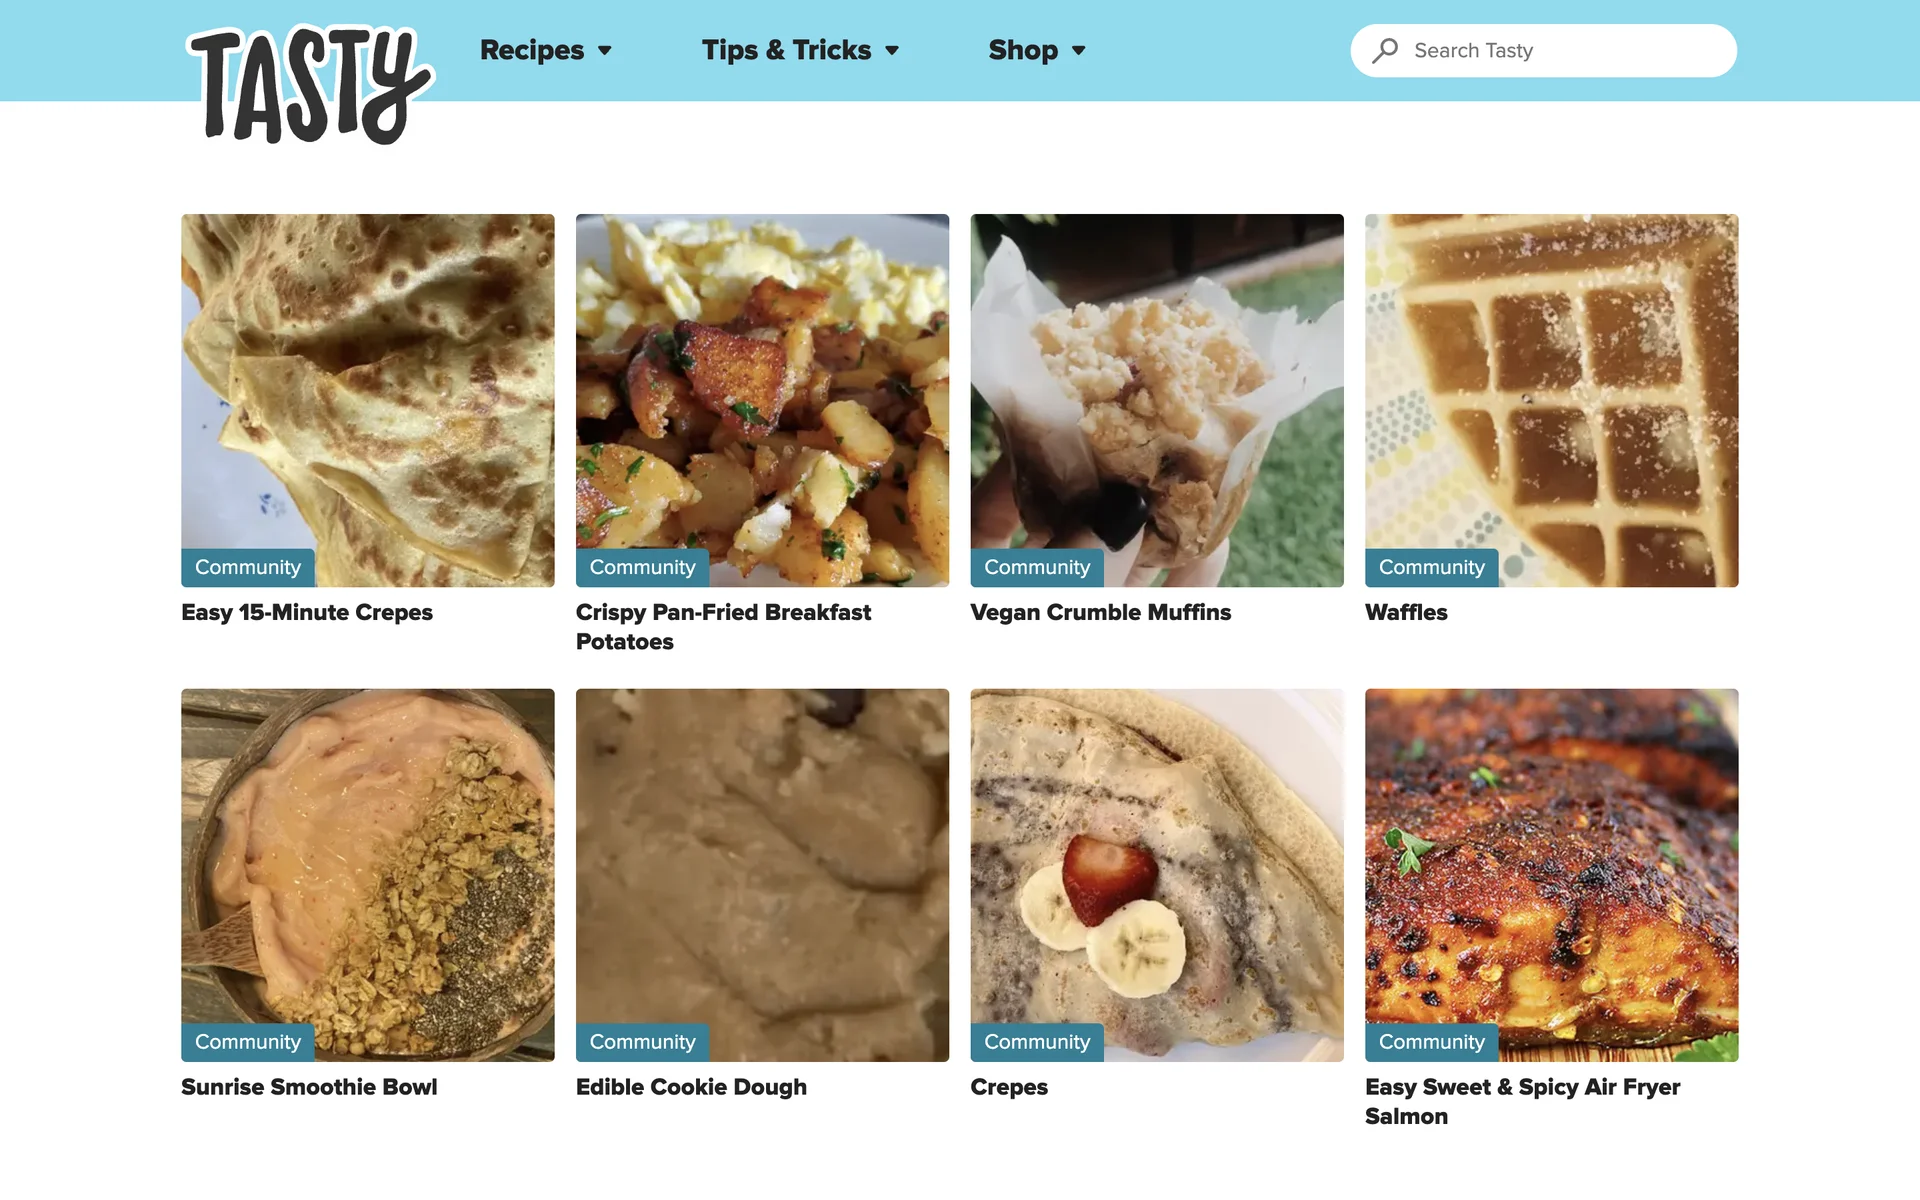Open Crispy Pan-Fried Breakfast Potatoes title link
1920x1200 pixels.
pyautogui.click(x=723, y=627)
